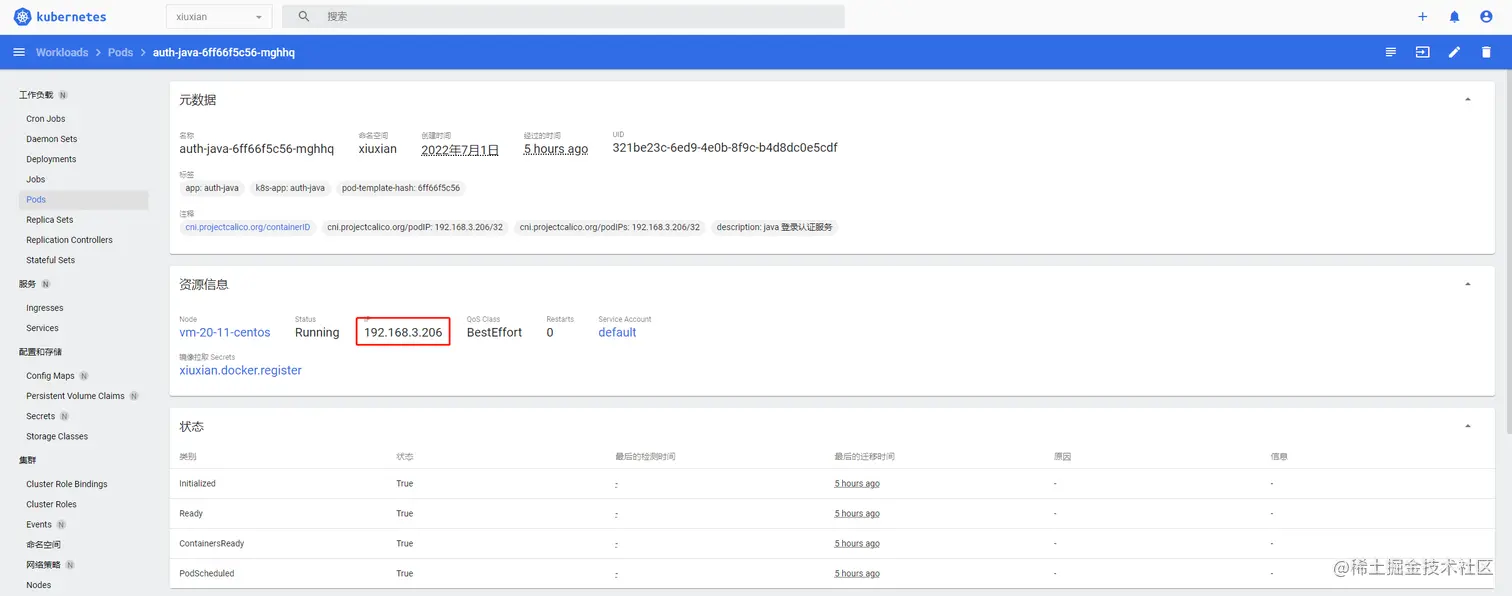
Task: Open Nodes in sidebar
Action: point(39,585)
